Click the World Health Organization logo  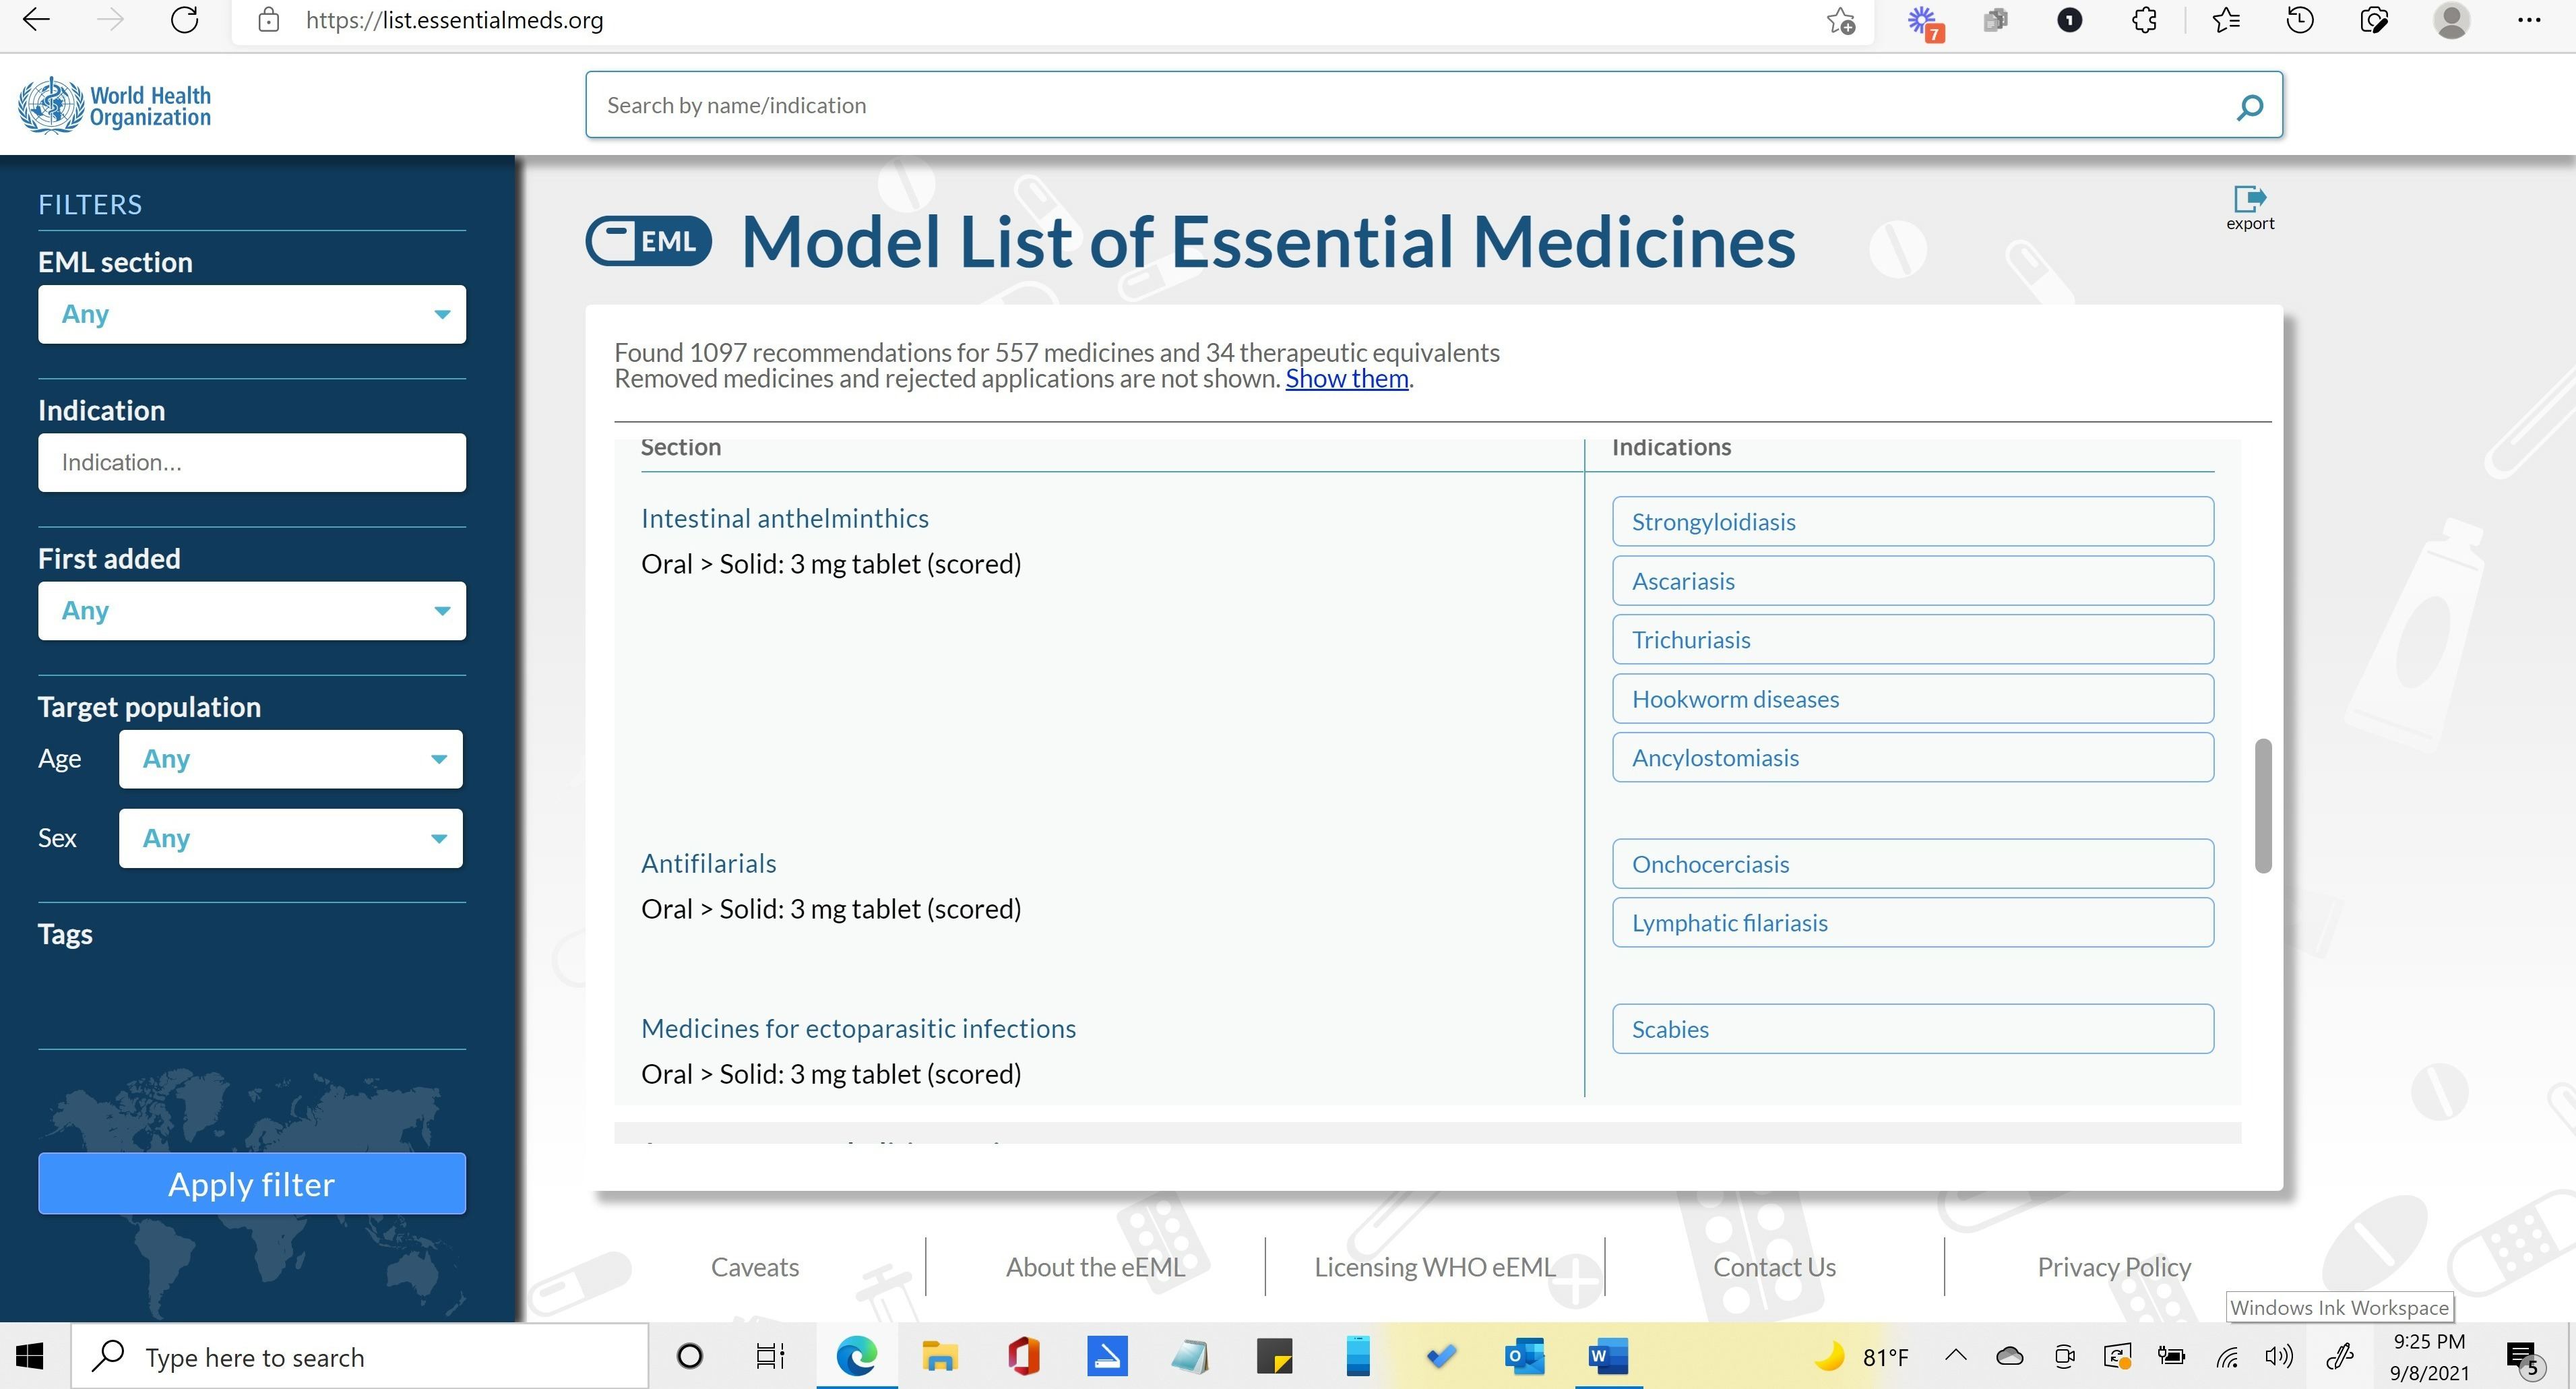click(x=115, y=106)
